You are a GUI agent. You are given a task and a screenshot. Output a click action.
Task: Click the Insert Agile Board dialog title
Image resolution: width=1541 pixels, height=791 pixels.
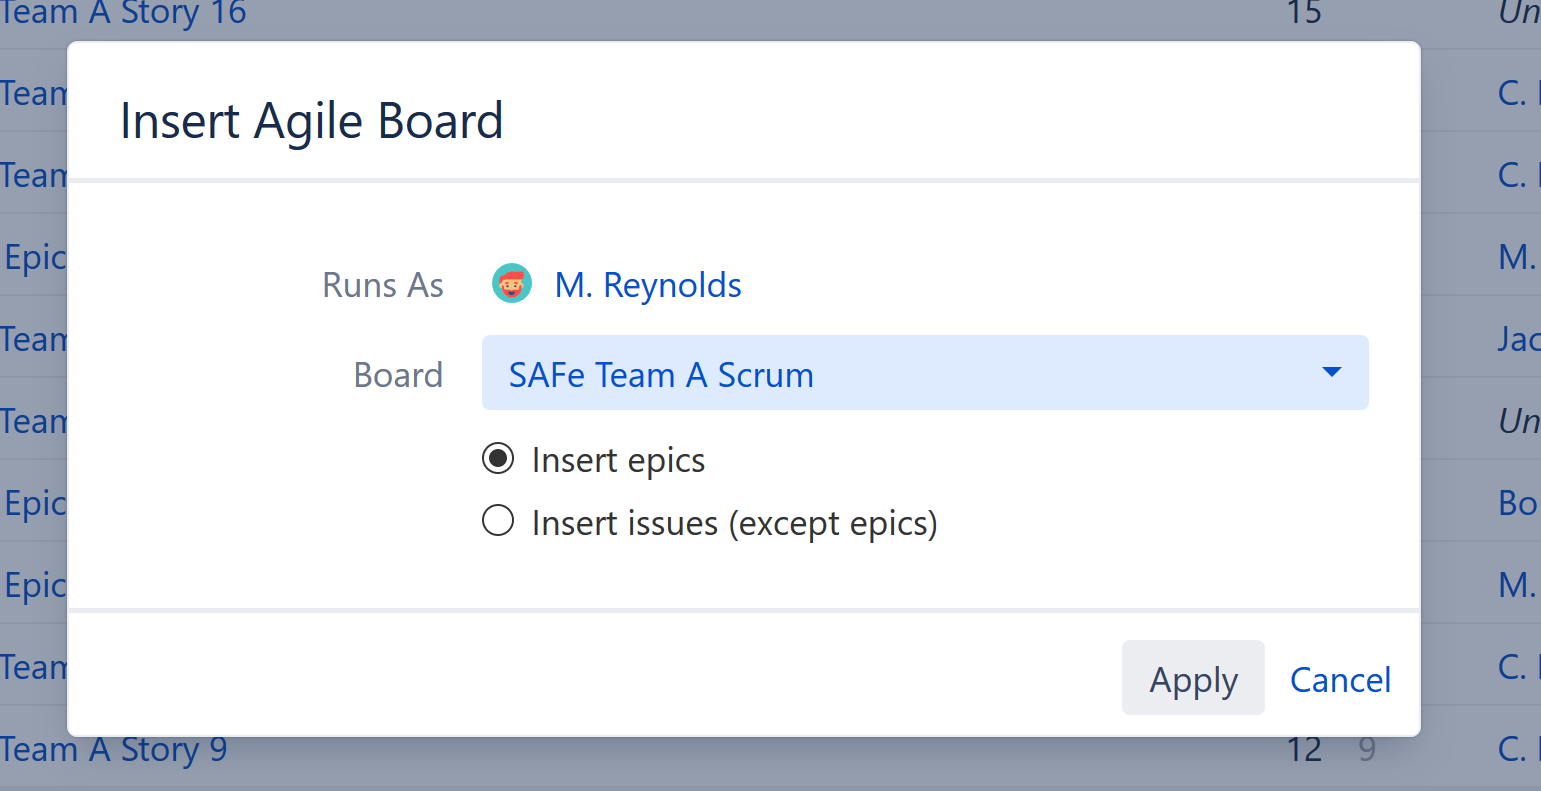coord(311,120)
